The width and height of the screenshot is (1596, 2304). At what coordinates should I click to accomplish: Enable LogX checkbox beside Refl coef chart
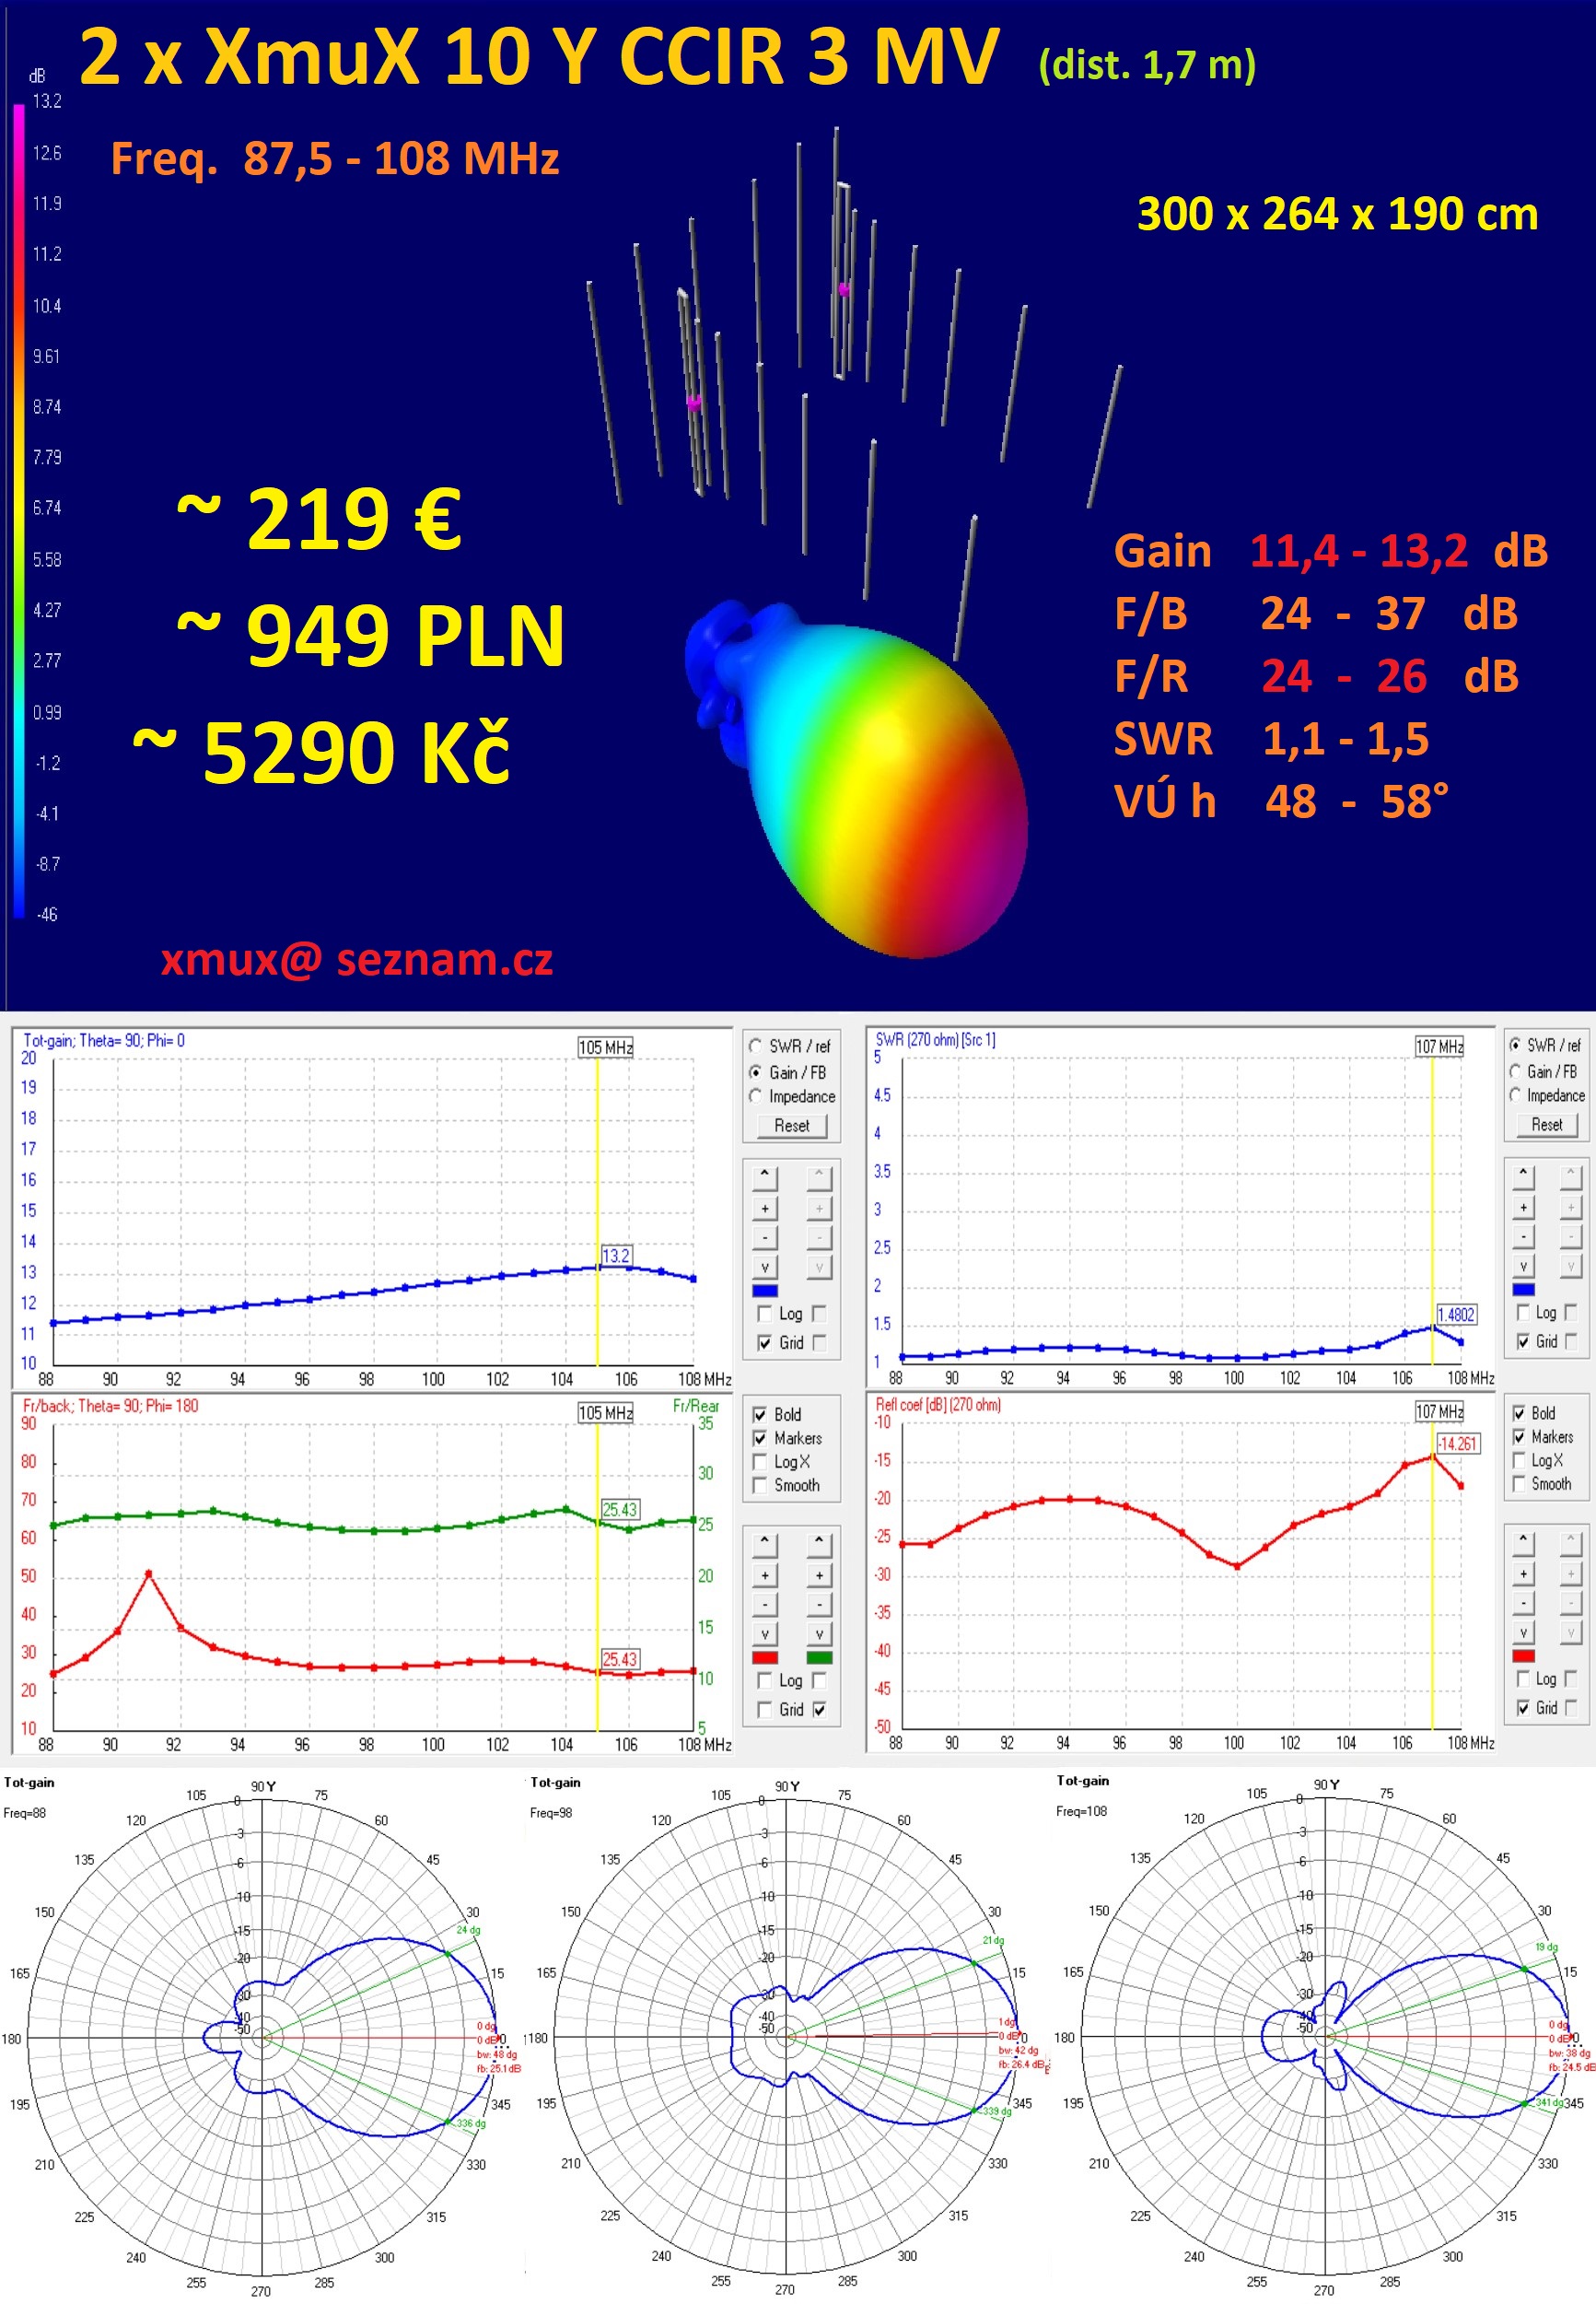(x=1519, y=1460)
